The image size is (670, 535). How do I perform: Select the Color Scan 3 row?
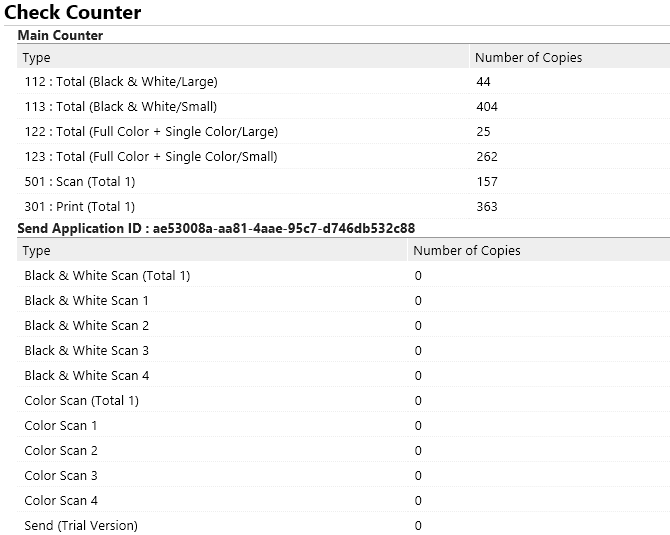point(61,476)
